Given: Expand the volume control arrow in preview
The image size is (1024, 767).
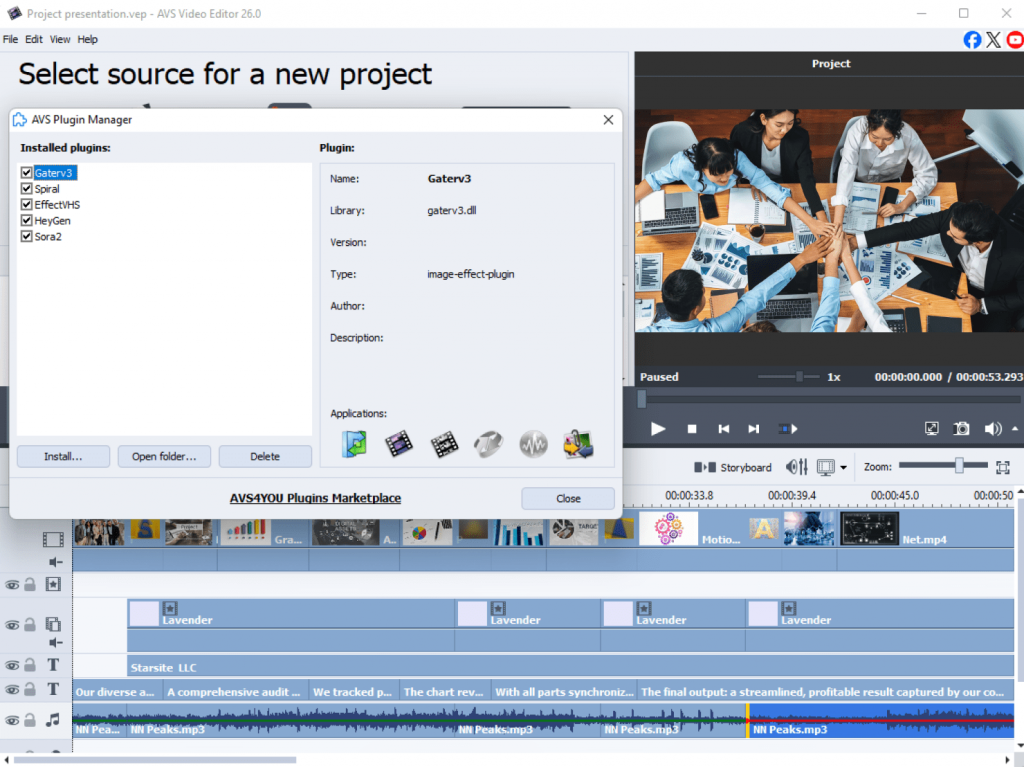Looking at the screenshot, I should click(x=1014, y=429).
